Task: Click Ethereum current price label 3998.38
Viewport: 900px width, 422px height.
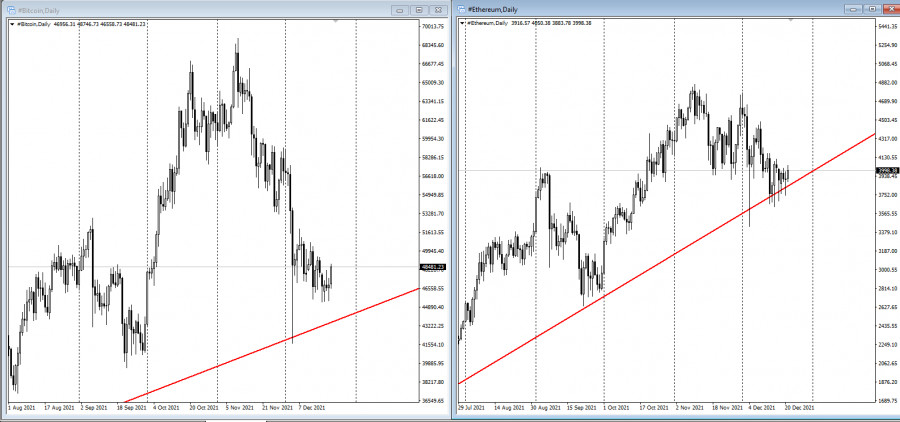Action: 887,171
